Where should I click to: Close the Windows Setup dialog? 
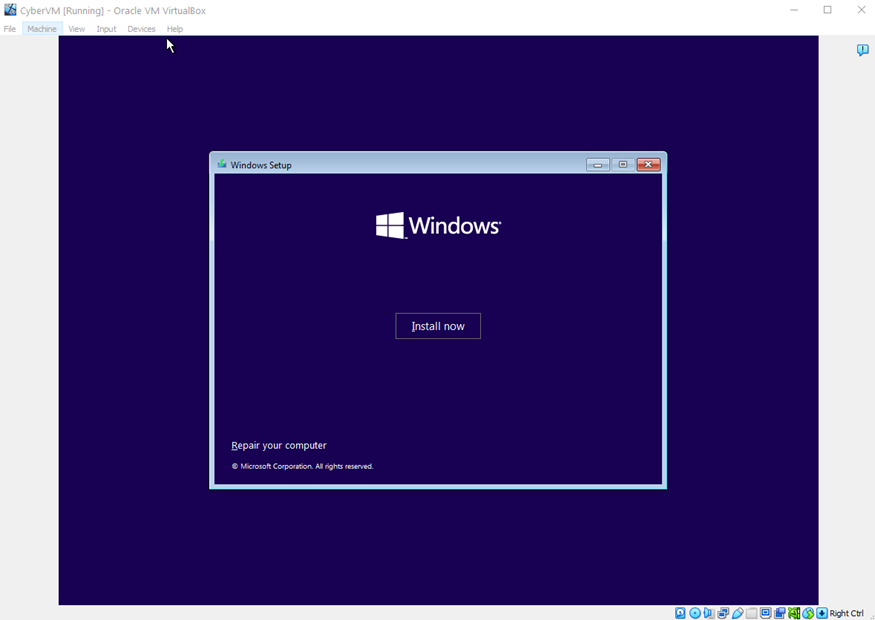(648, 165)
